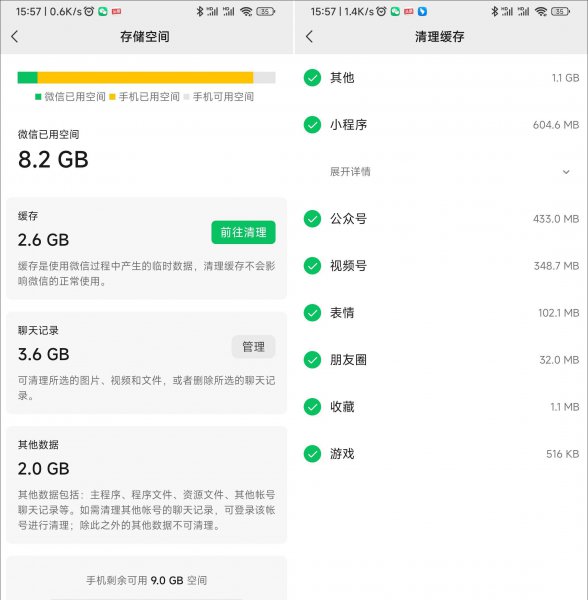This screenshot has width=588, height=600.
Task: Tap 前往清理 to clear cache
Action: pos(243,232)
